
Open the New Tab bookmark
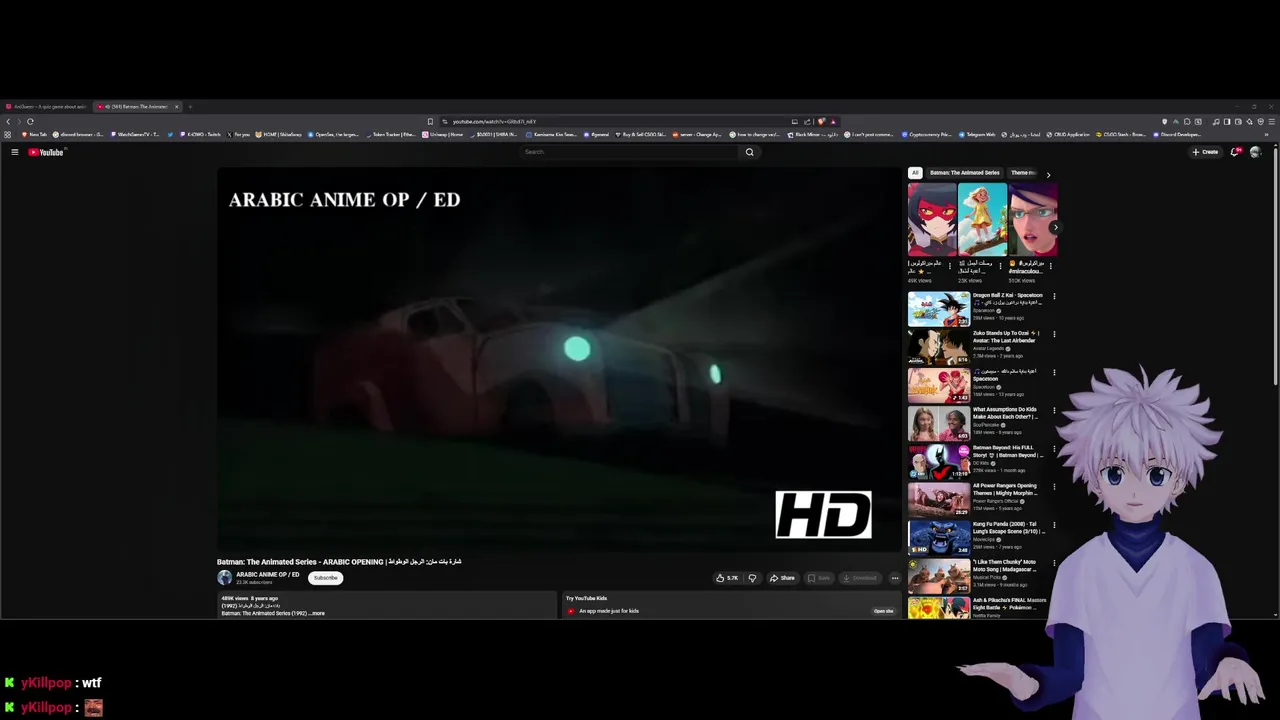[35, 134]
